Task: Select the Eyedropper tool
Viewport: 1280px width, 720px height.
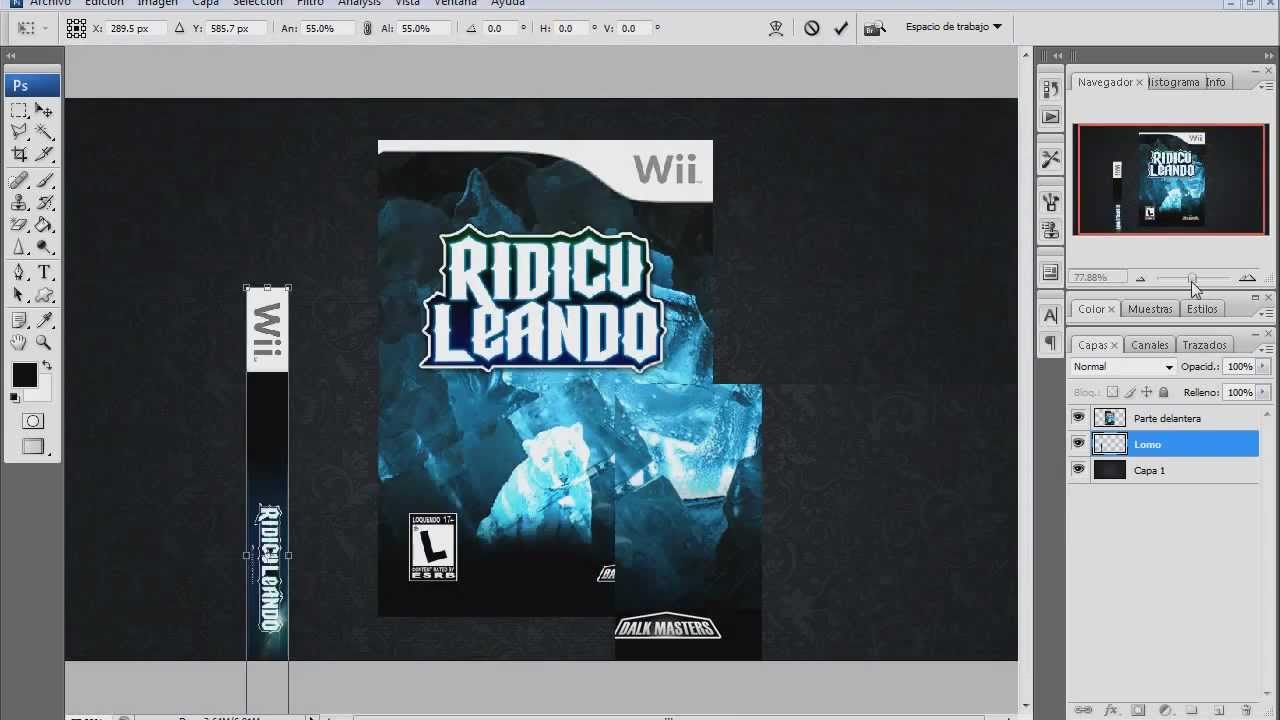Action: [44, 321]
